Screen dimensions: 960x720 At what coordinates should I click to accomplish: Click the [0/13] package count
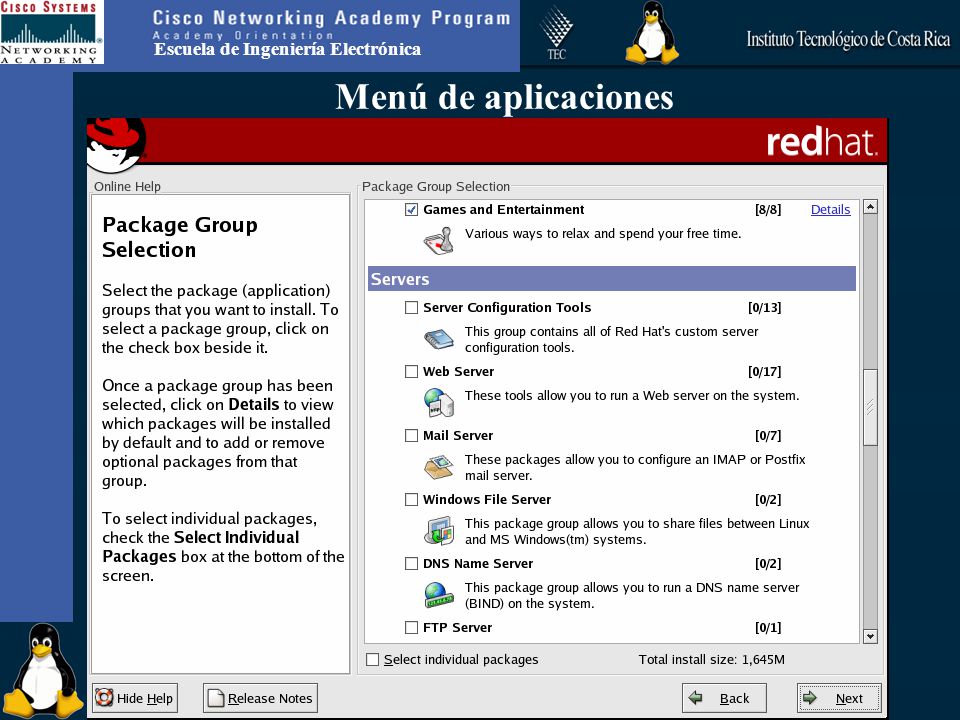click(765, 307)
